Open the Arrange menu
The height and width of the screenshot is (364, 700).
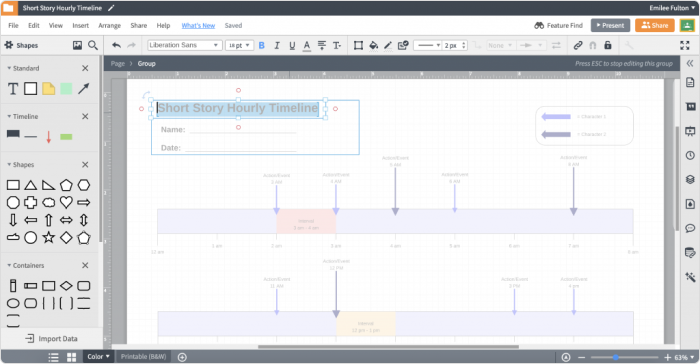pos(109,25)
